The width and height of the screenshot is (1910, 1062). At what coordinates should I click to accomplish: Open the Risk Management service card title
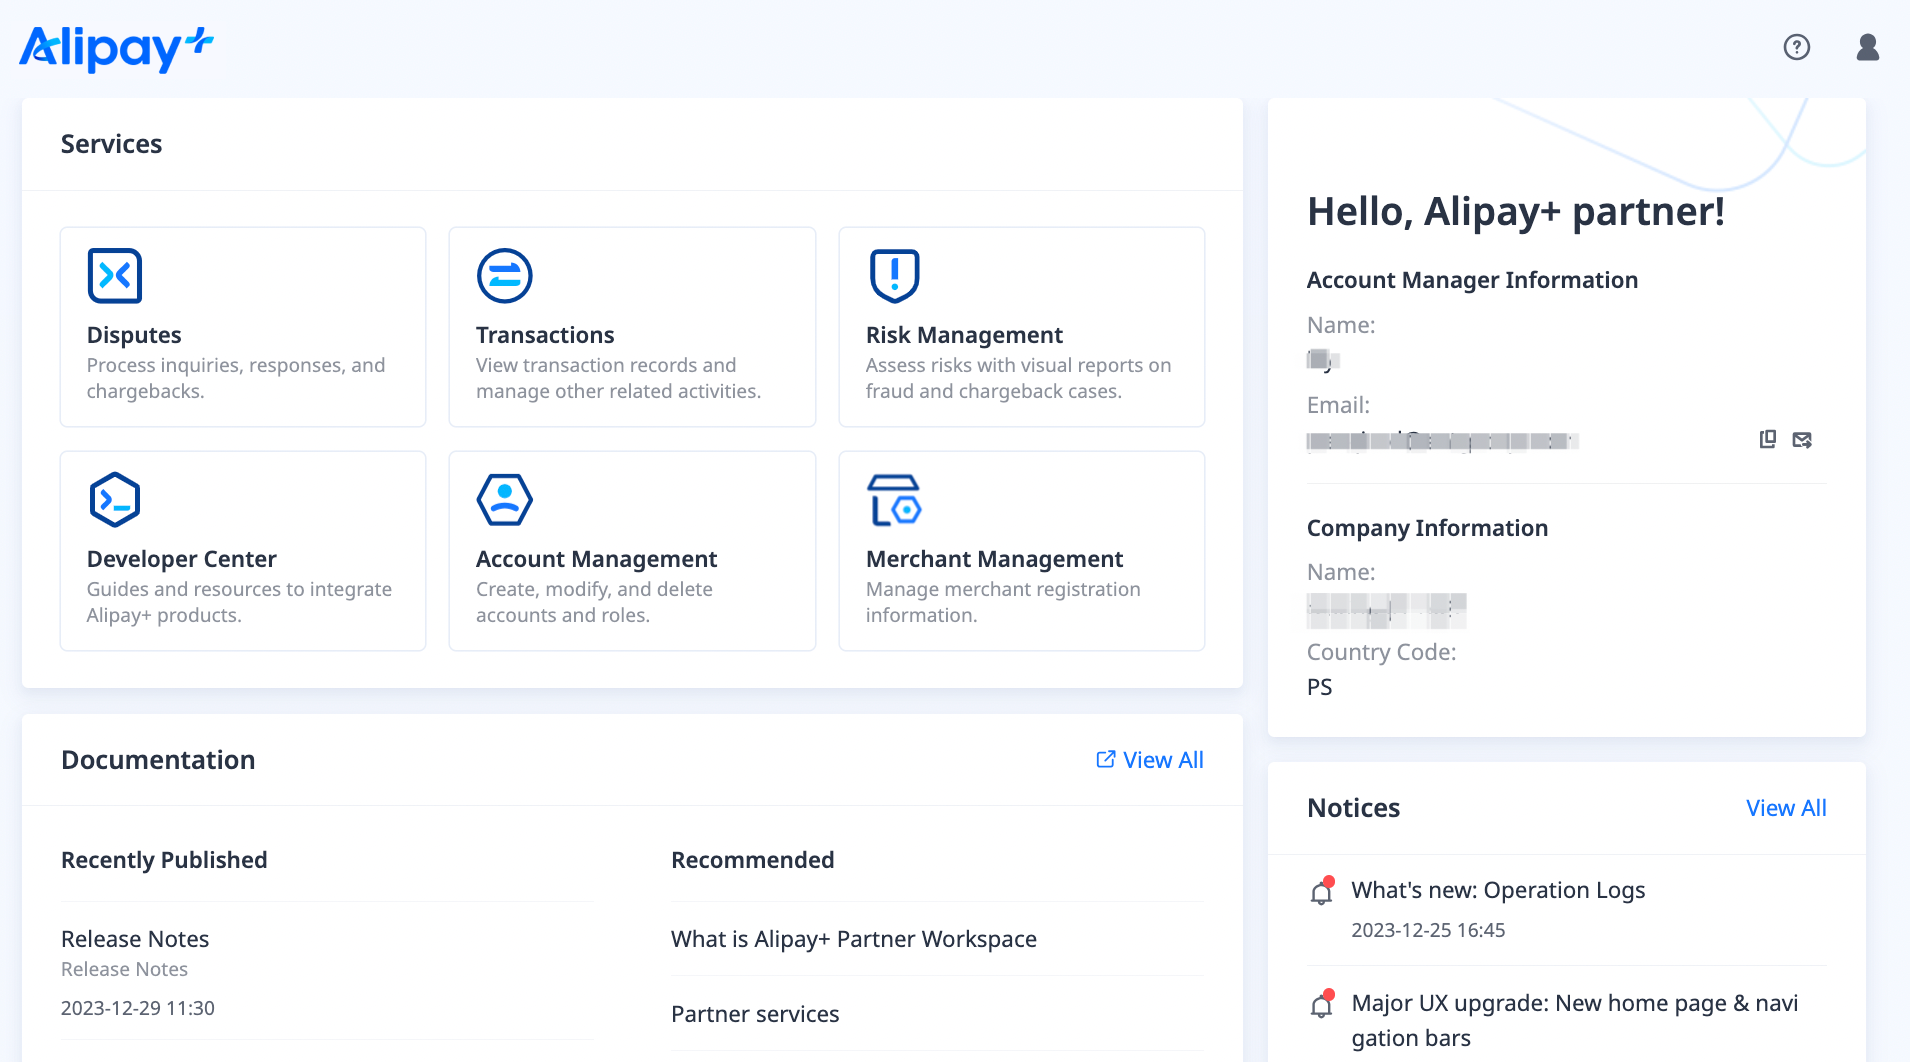964,335
